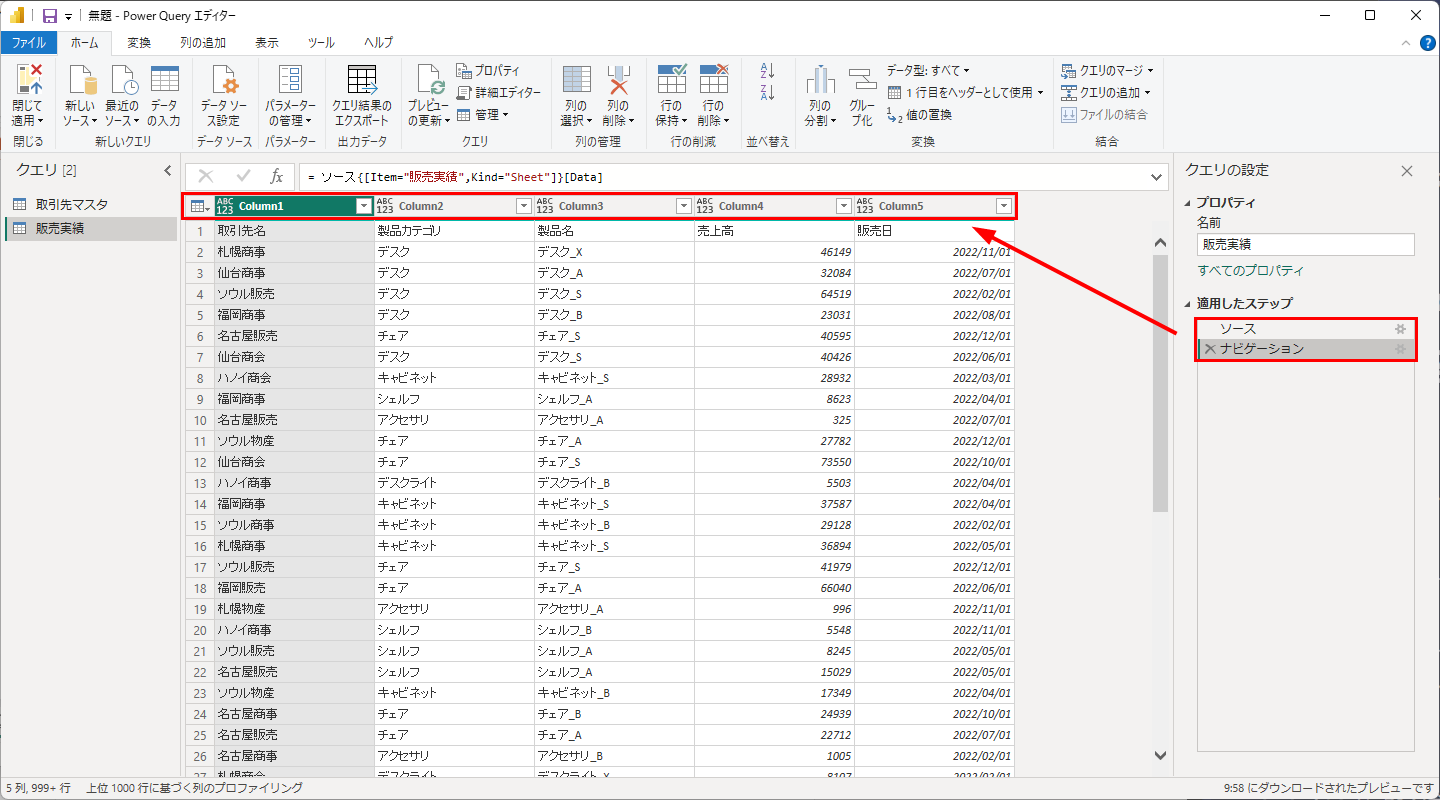The width and height of the screenshot is (1440, 800).
Task: Open the File (ファイル) tab
Action: tap(28, 43)
